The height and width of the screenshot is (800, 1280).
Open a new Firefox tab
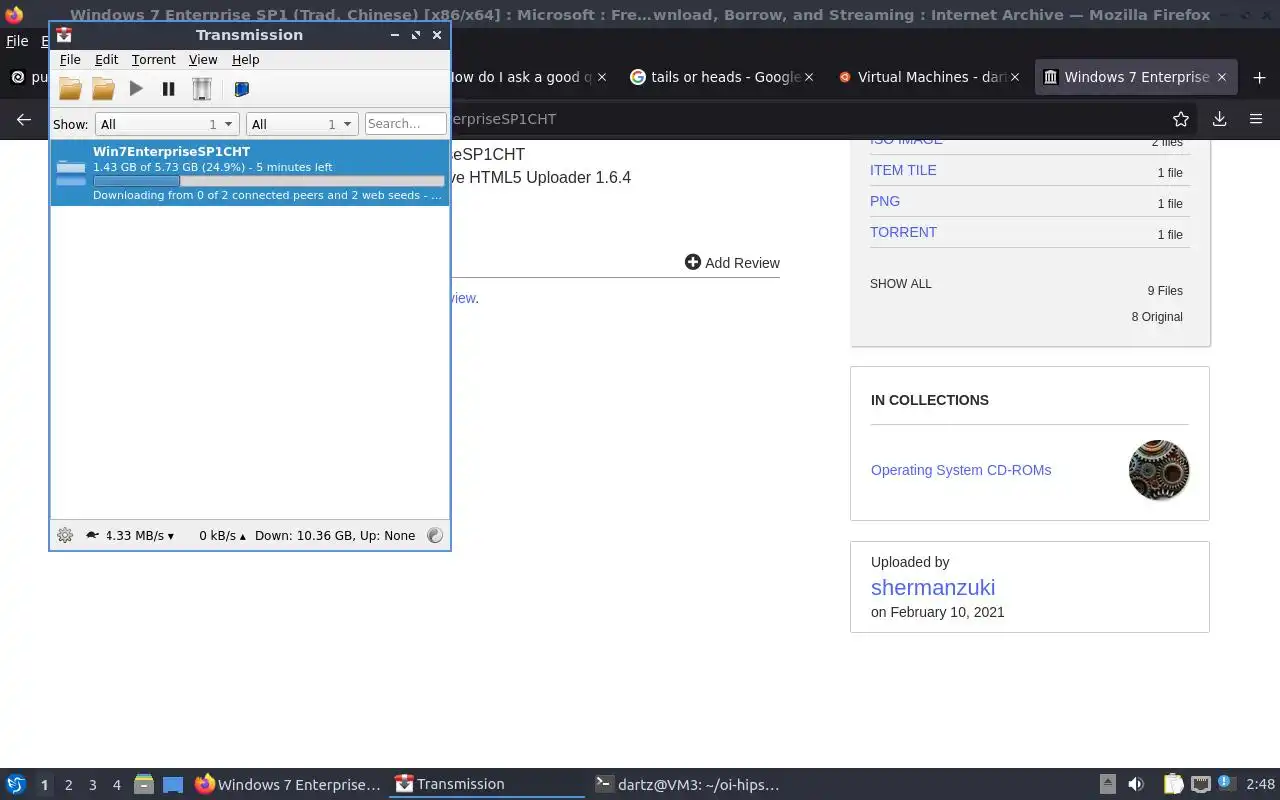[1259, 77]
